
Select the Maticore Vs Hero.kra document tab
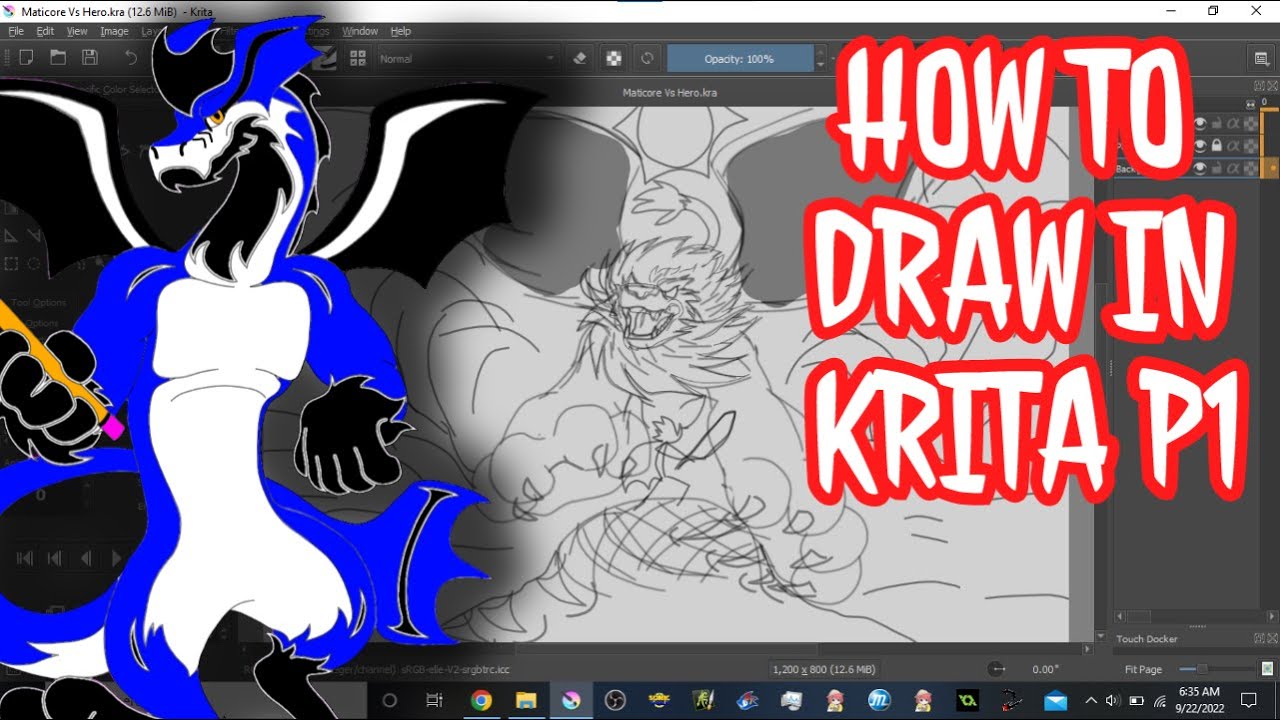point(669,92)
